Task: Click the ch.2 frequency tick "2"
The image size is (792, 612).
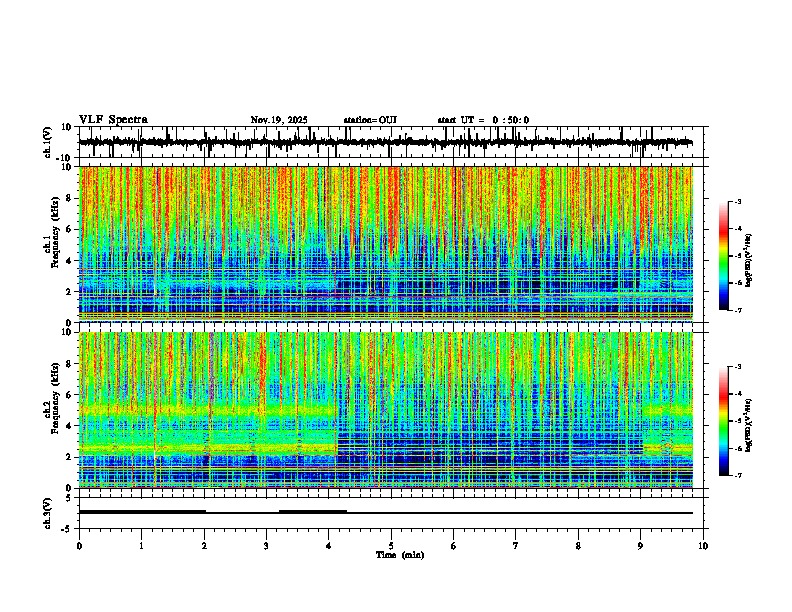Action: [x=69, y=457]
